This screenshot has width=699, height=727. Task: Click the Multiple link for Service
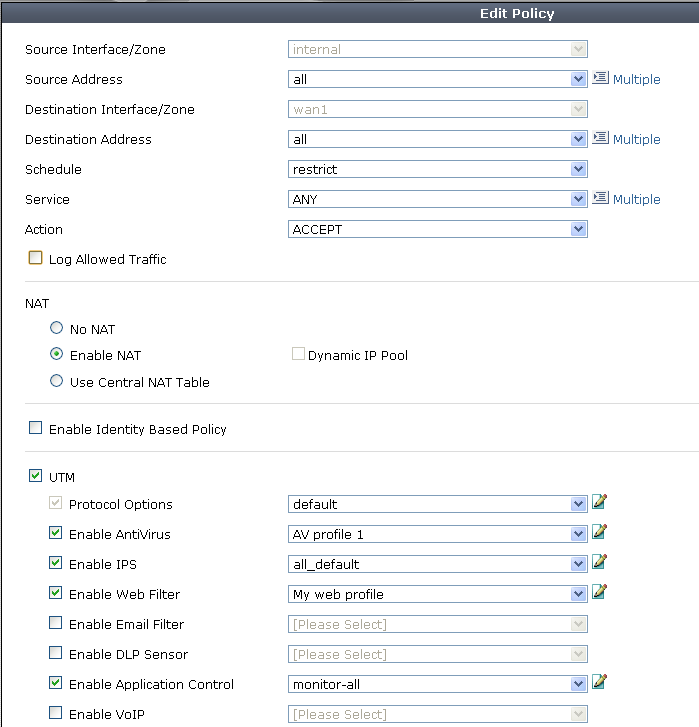coord(636,199)
